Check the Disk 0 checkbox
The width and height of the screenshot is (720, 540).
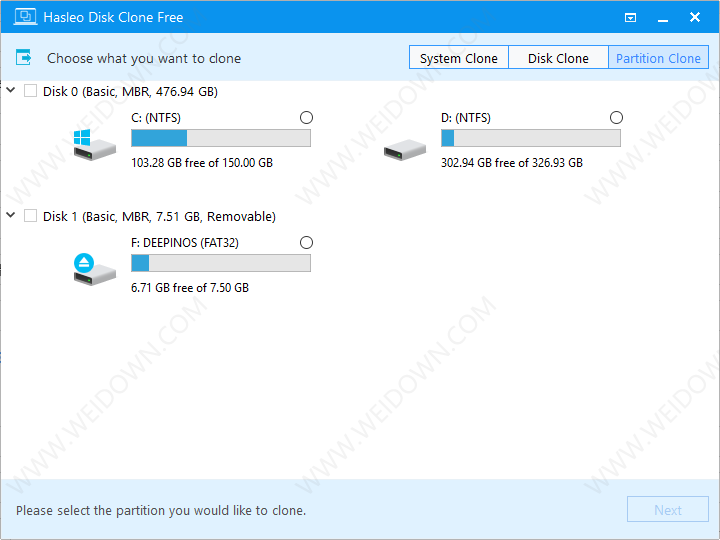30,90
